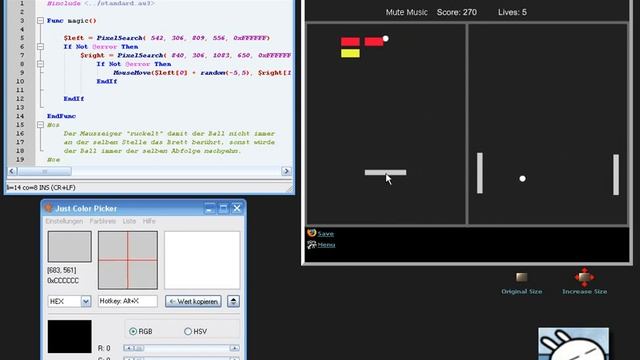Click the left pong paddle
This screenshot has height=360, width=640.
click(480, 173)
